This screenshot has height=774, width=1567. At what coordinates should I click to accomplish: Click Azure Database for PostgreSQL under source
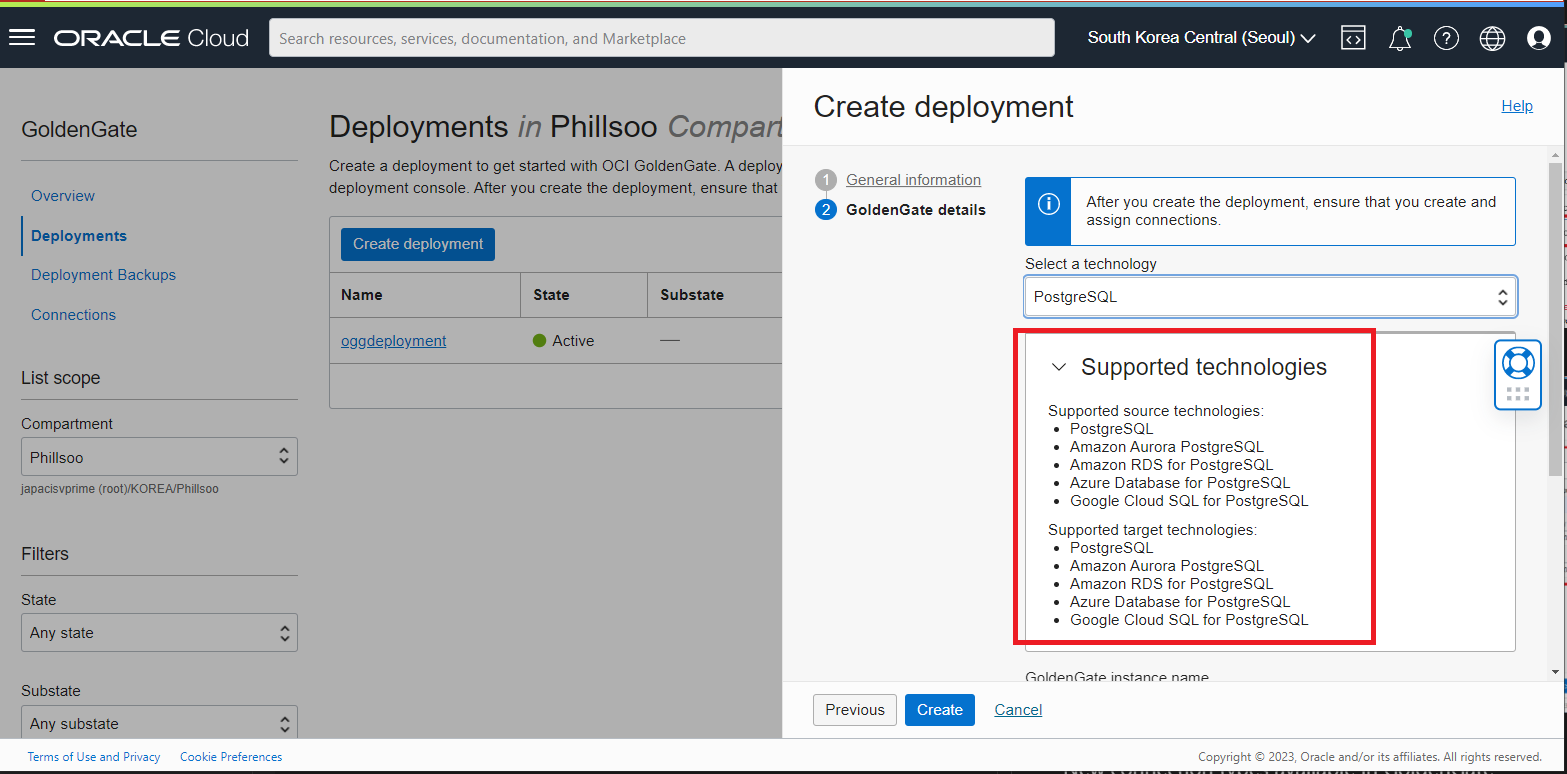1180,483
